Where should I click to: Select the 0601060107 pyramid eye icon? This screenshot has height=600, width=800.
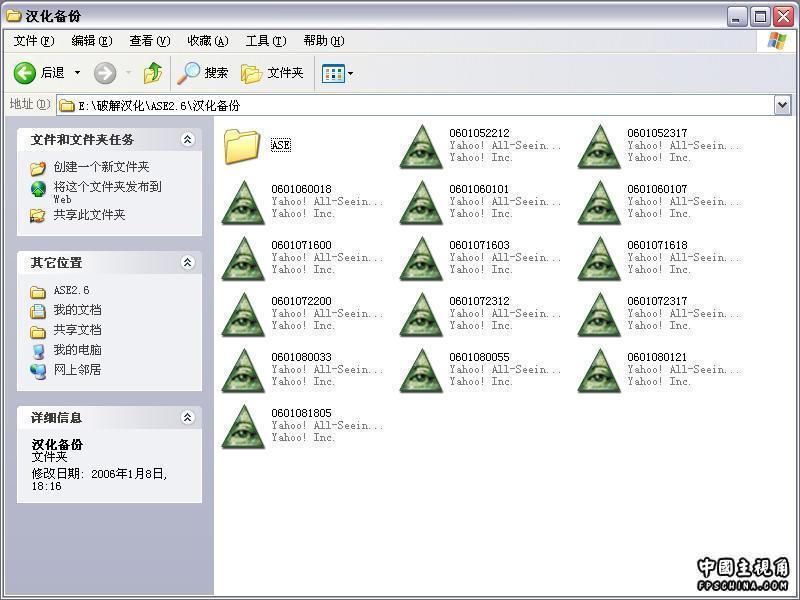[x=599, y=203]
